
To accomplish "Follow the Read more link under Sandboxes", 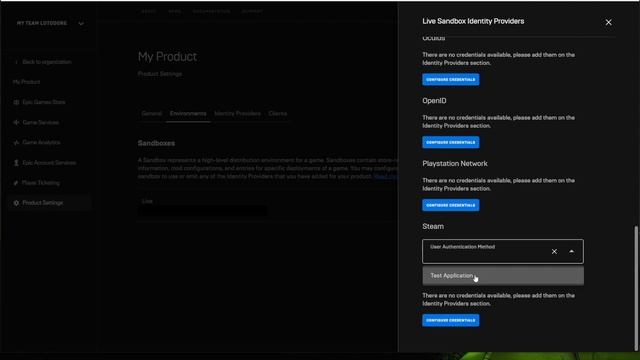I will (386, 176).
